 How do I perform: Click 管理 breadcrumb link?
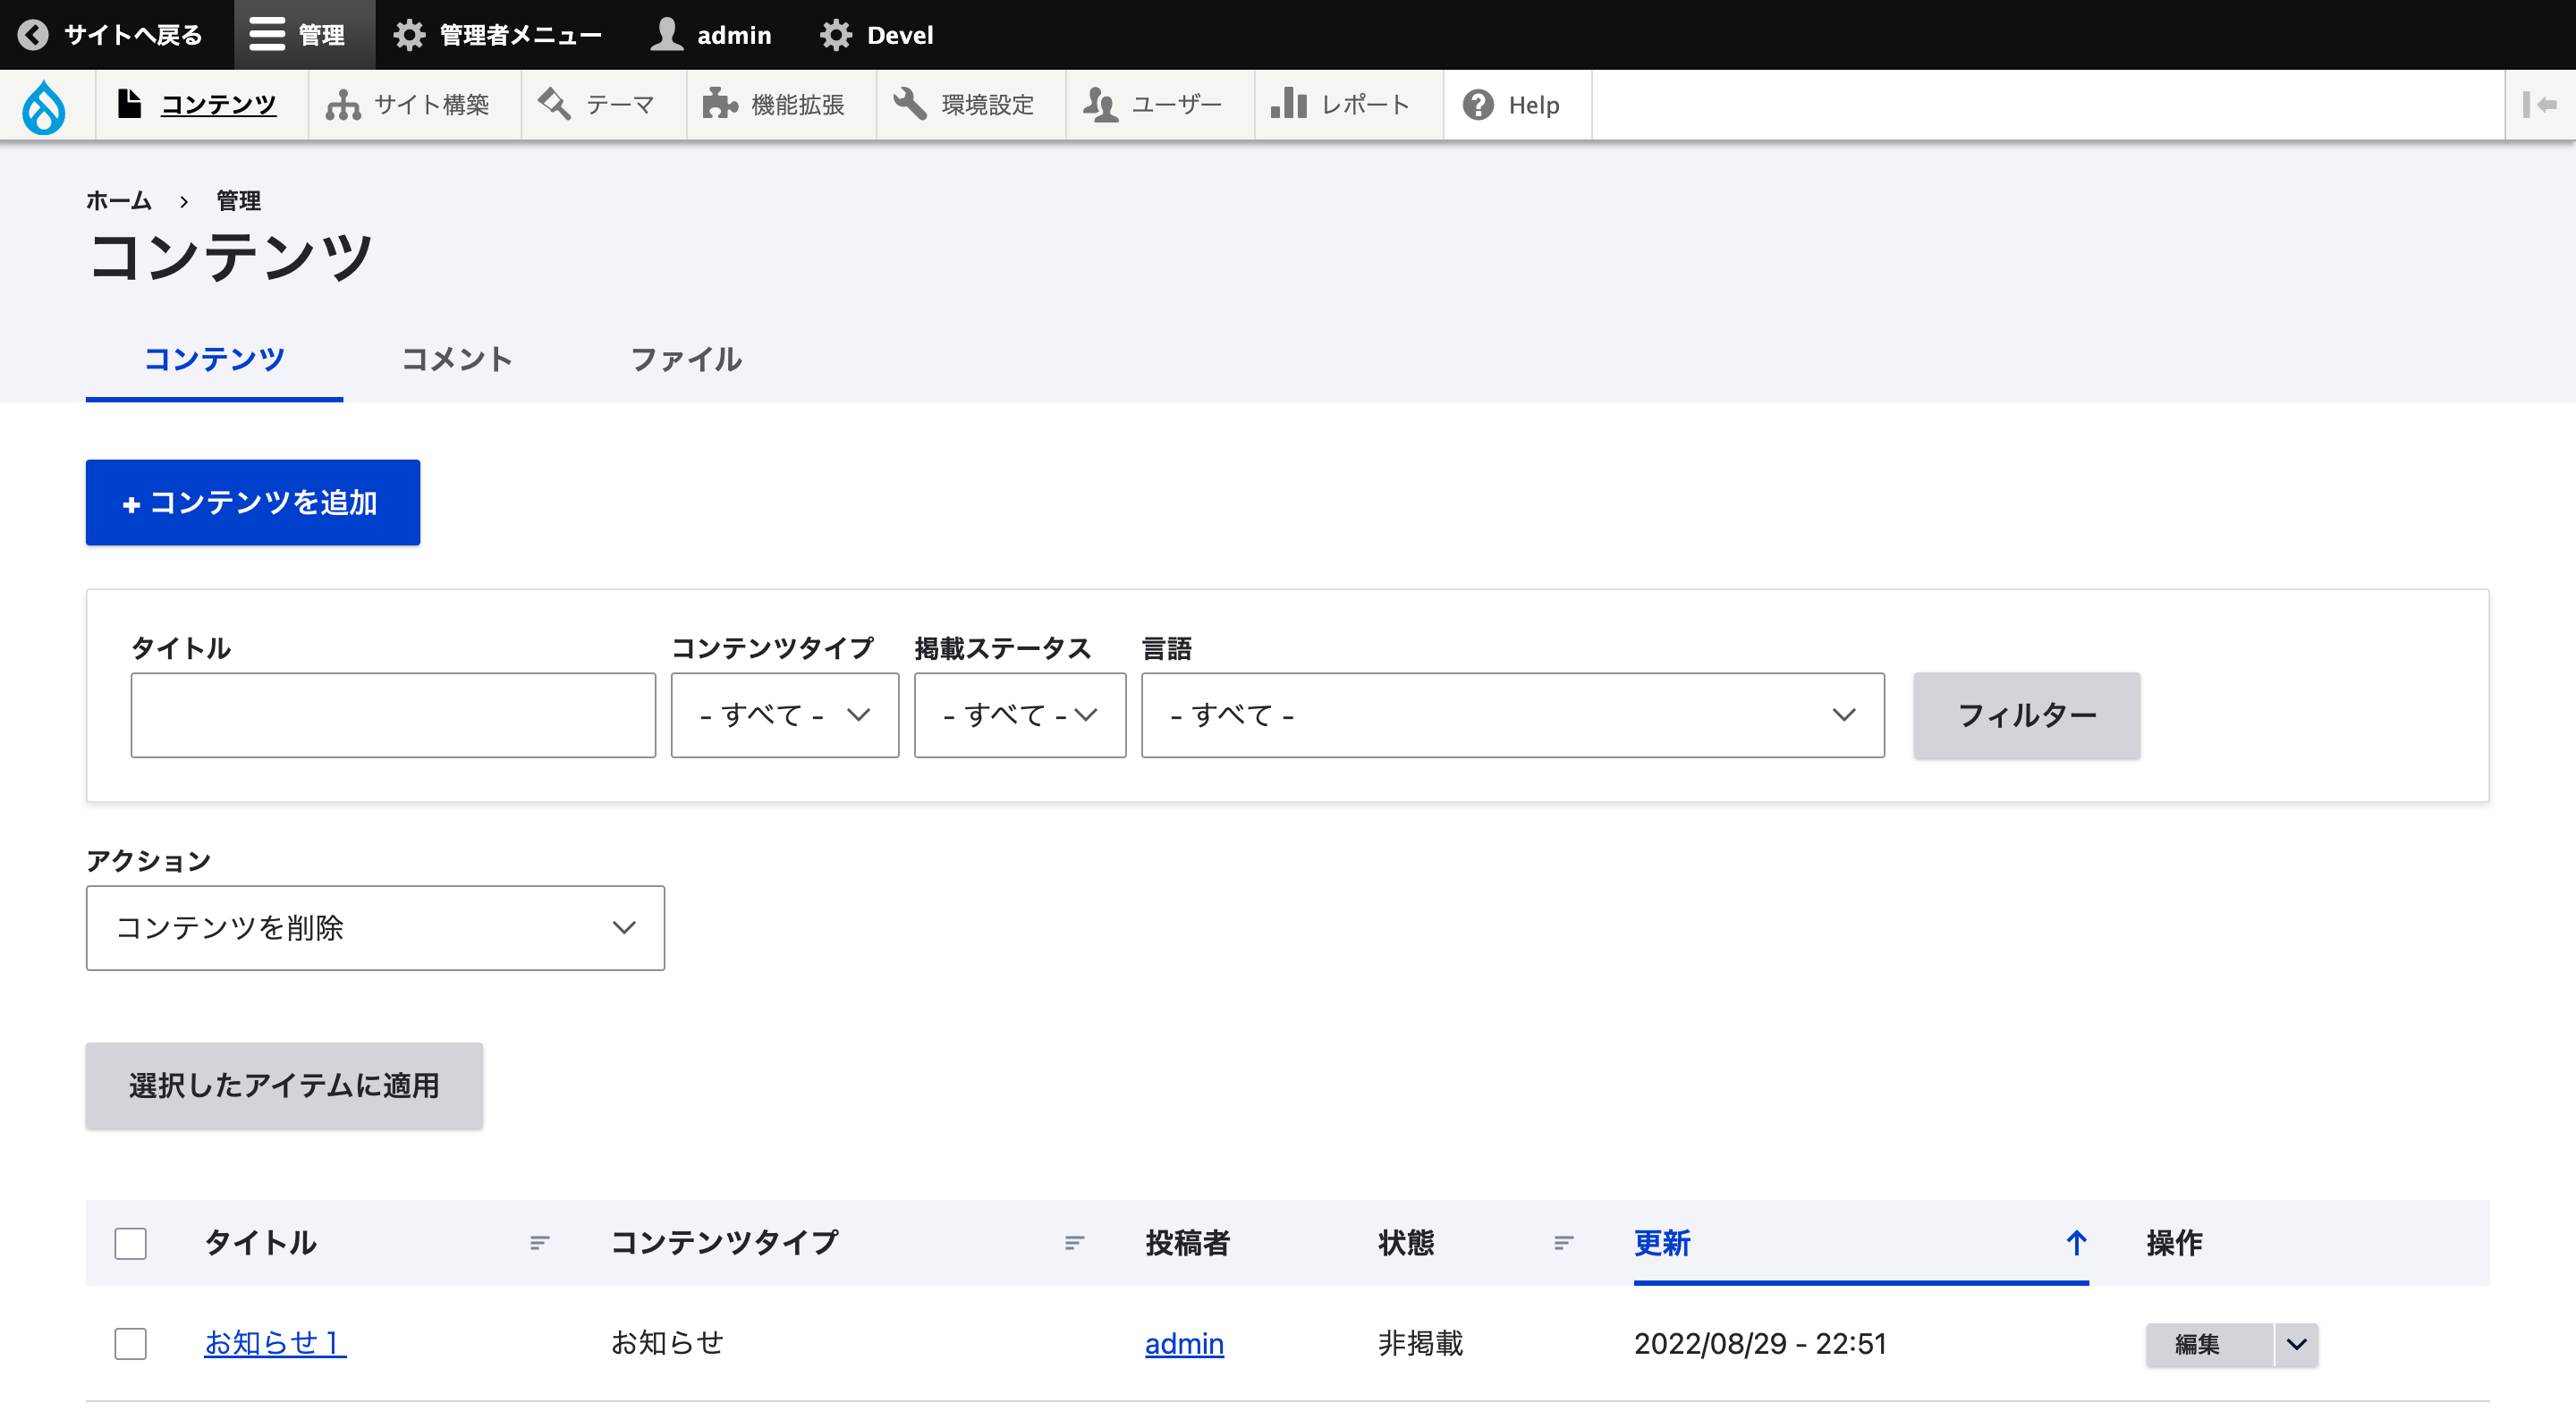238,201
